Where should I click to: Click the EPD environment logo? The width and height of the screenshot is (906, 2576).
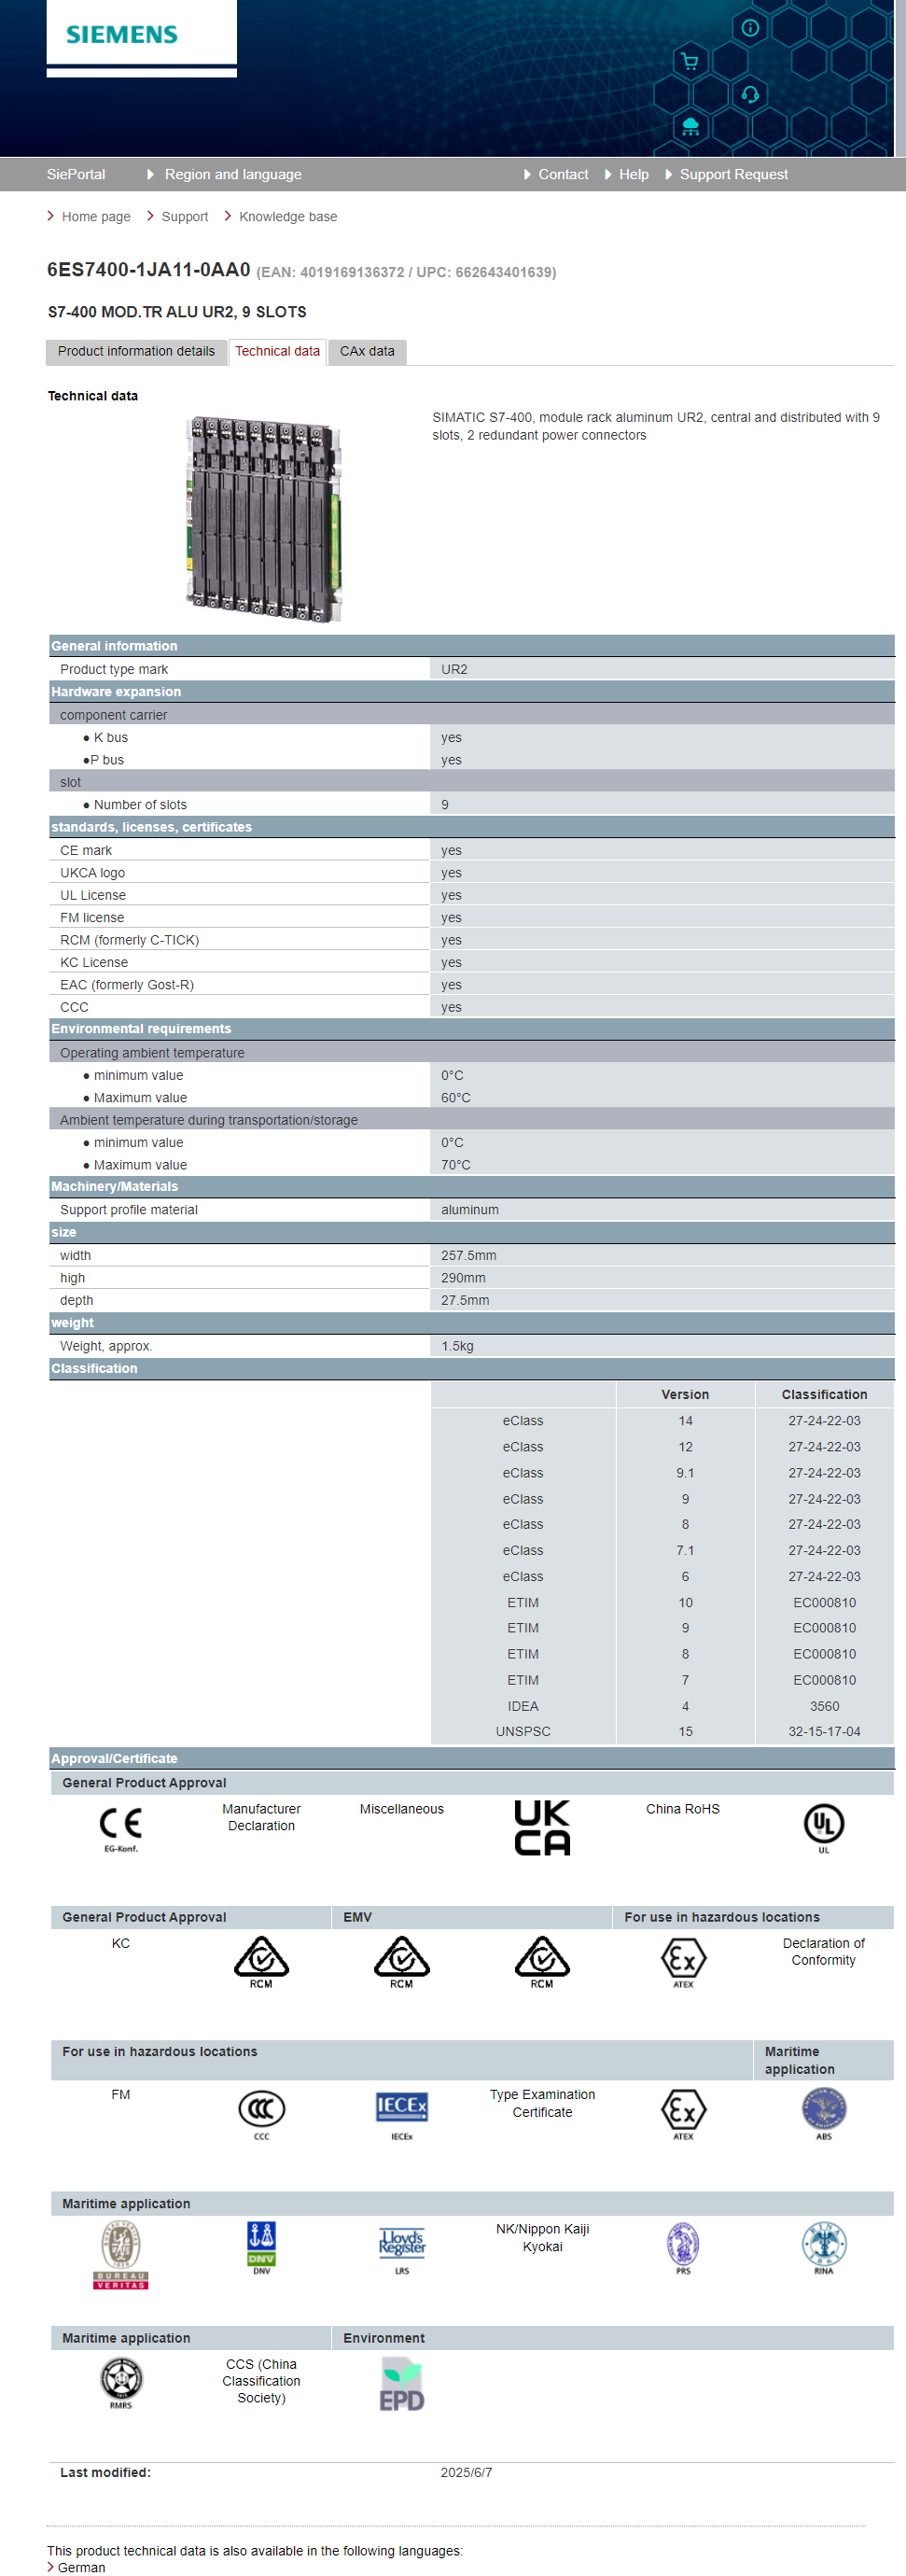[401, 2384]
